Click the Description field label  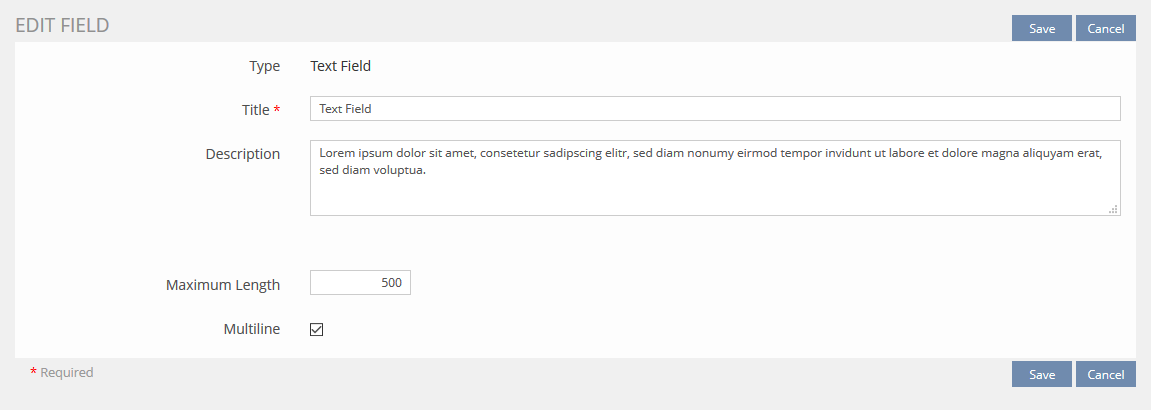[243, 154]
